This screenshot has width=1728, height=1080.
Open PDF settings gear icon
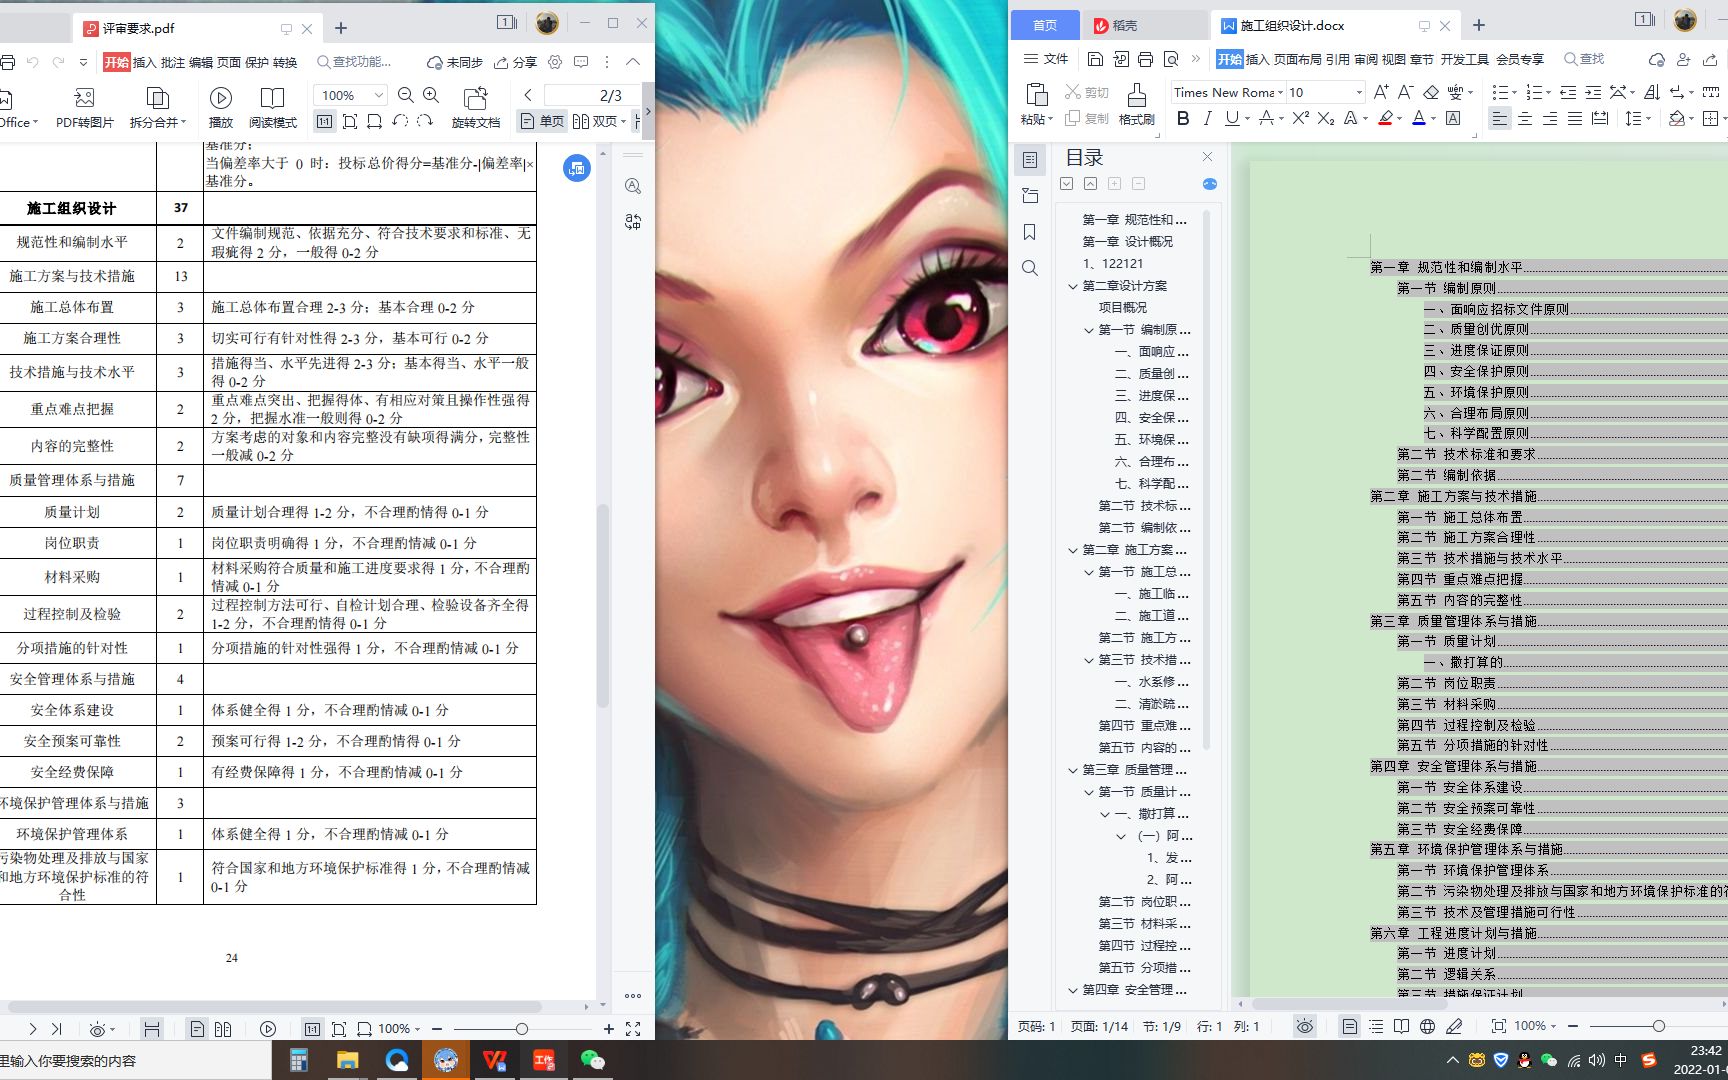(555, 62)
